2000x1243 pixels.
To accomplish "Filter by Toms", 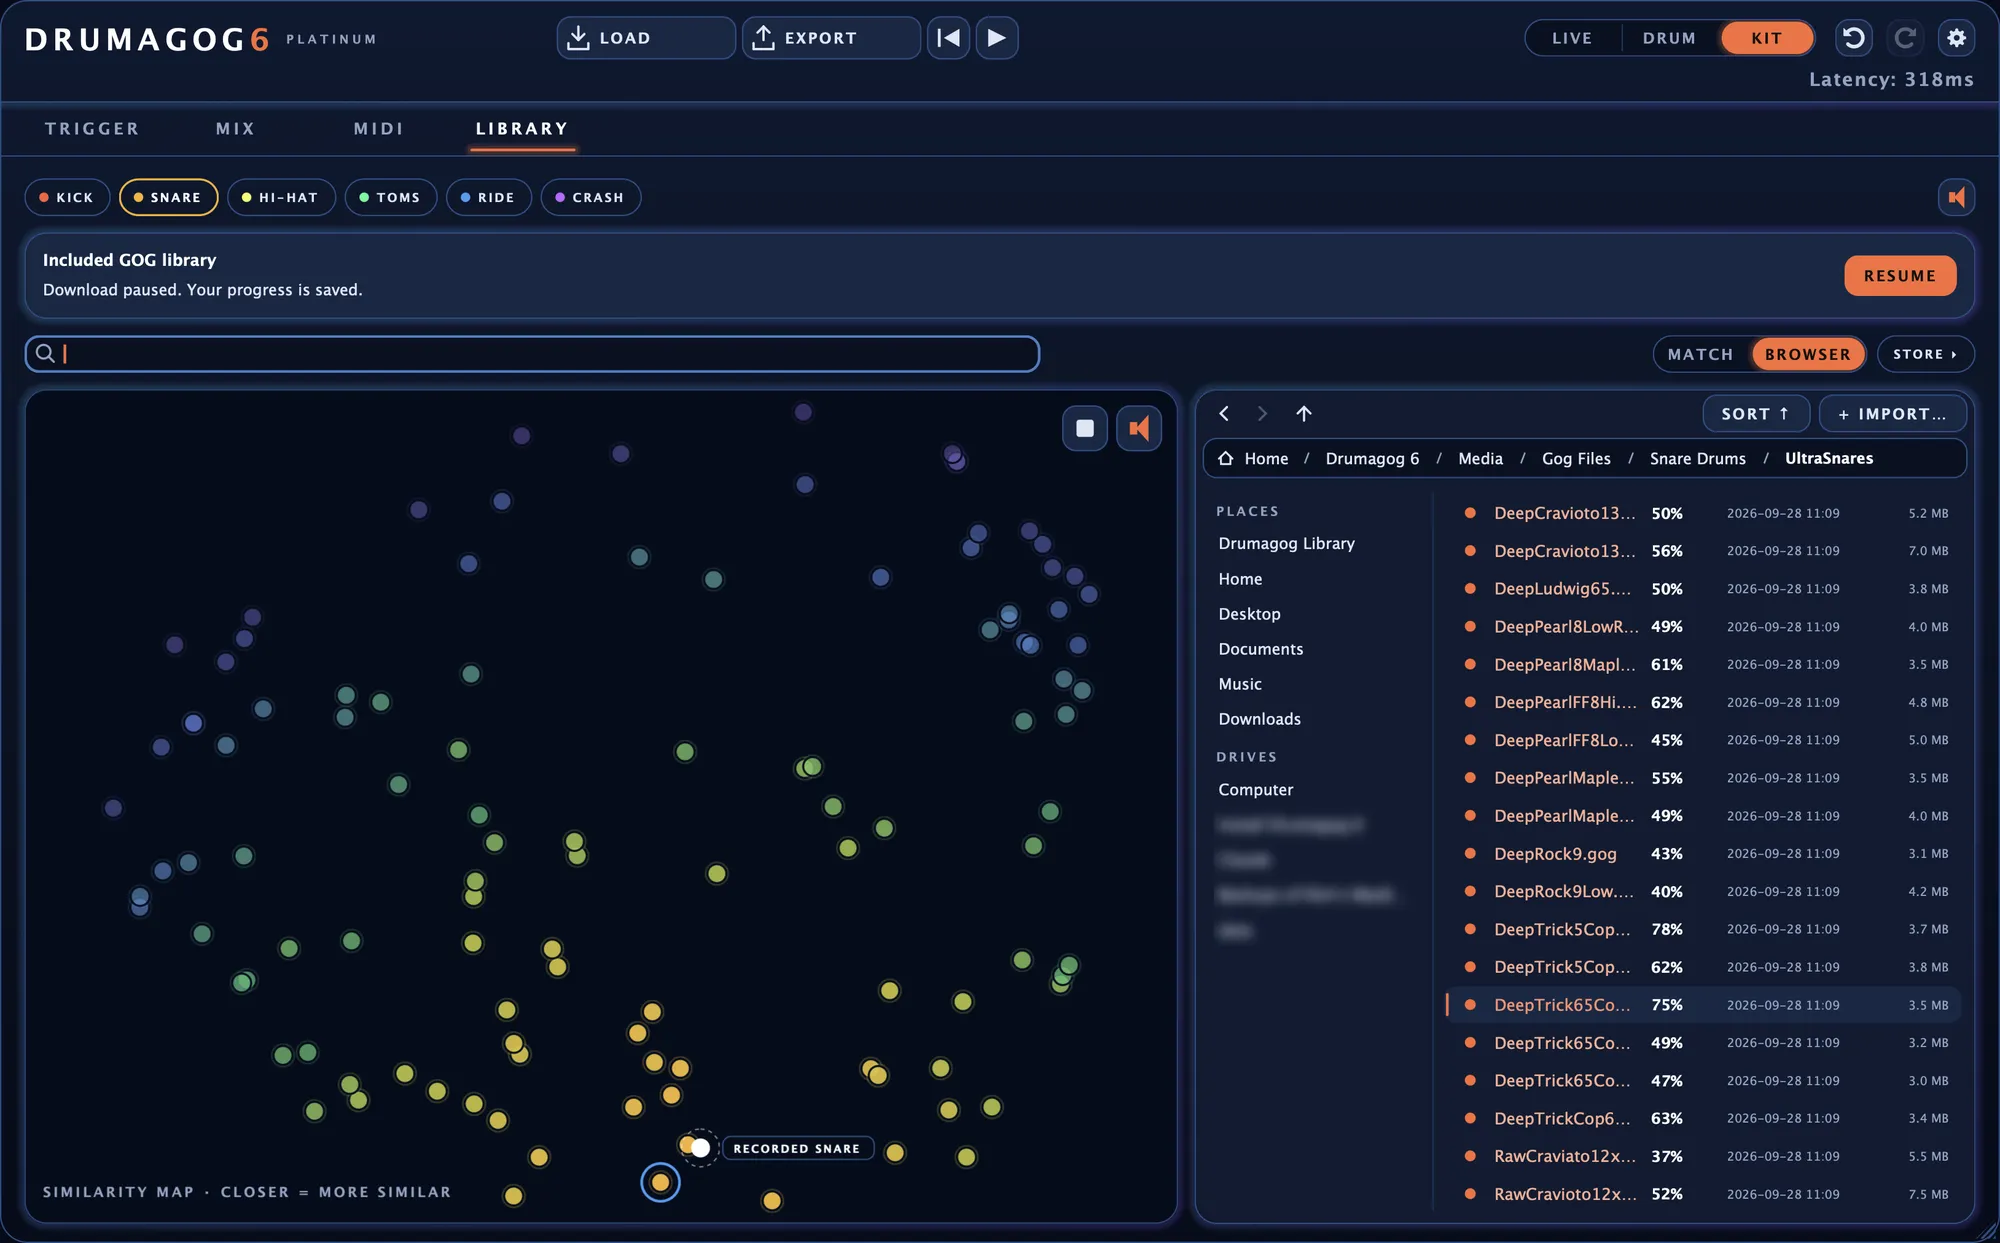I will point(391,197).
